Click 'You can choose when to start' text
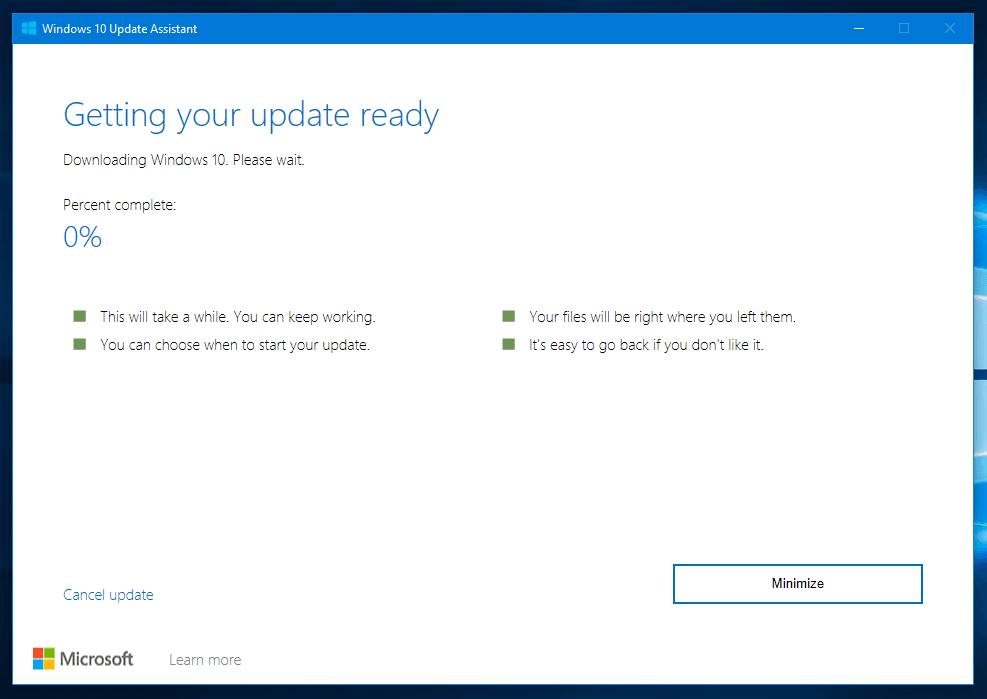Screen dimensions: 987x699 (235, 345)
